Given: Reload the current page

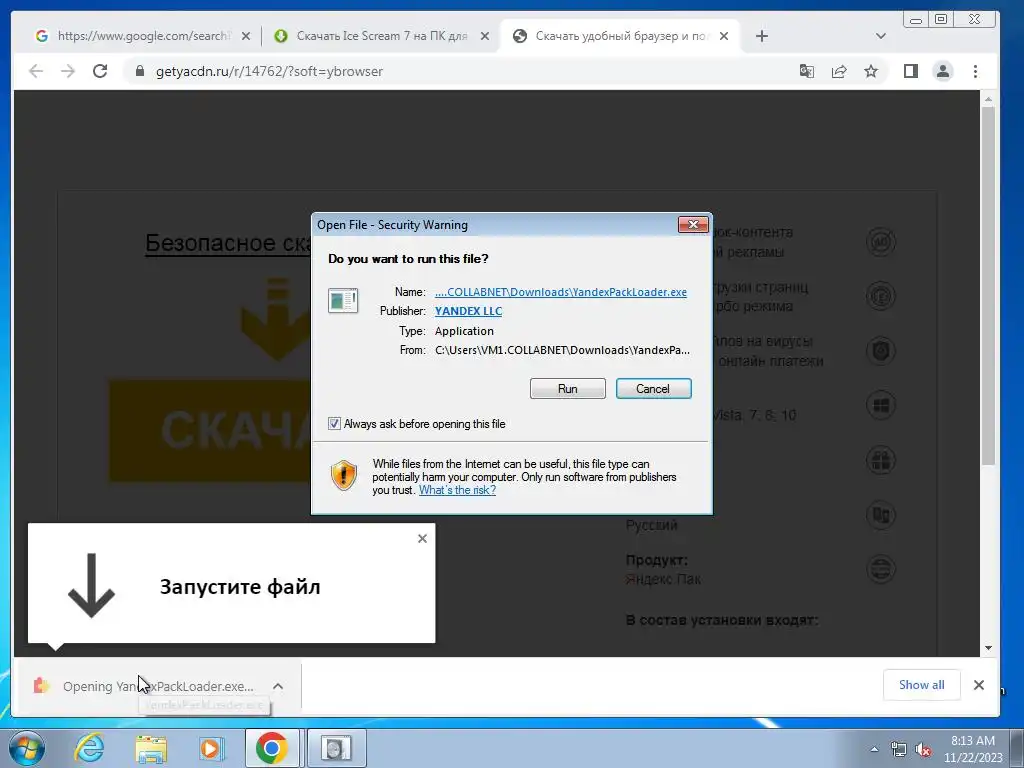Looking at the screenshot, I should 100,71.
